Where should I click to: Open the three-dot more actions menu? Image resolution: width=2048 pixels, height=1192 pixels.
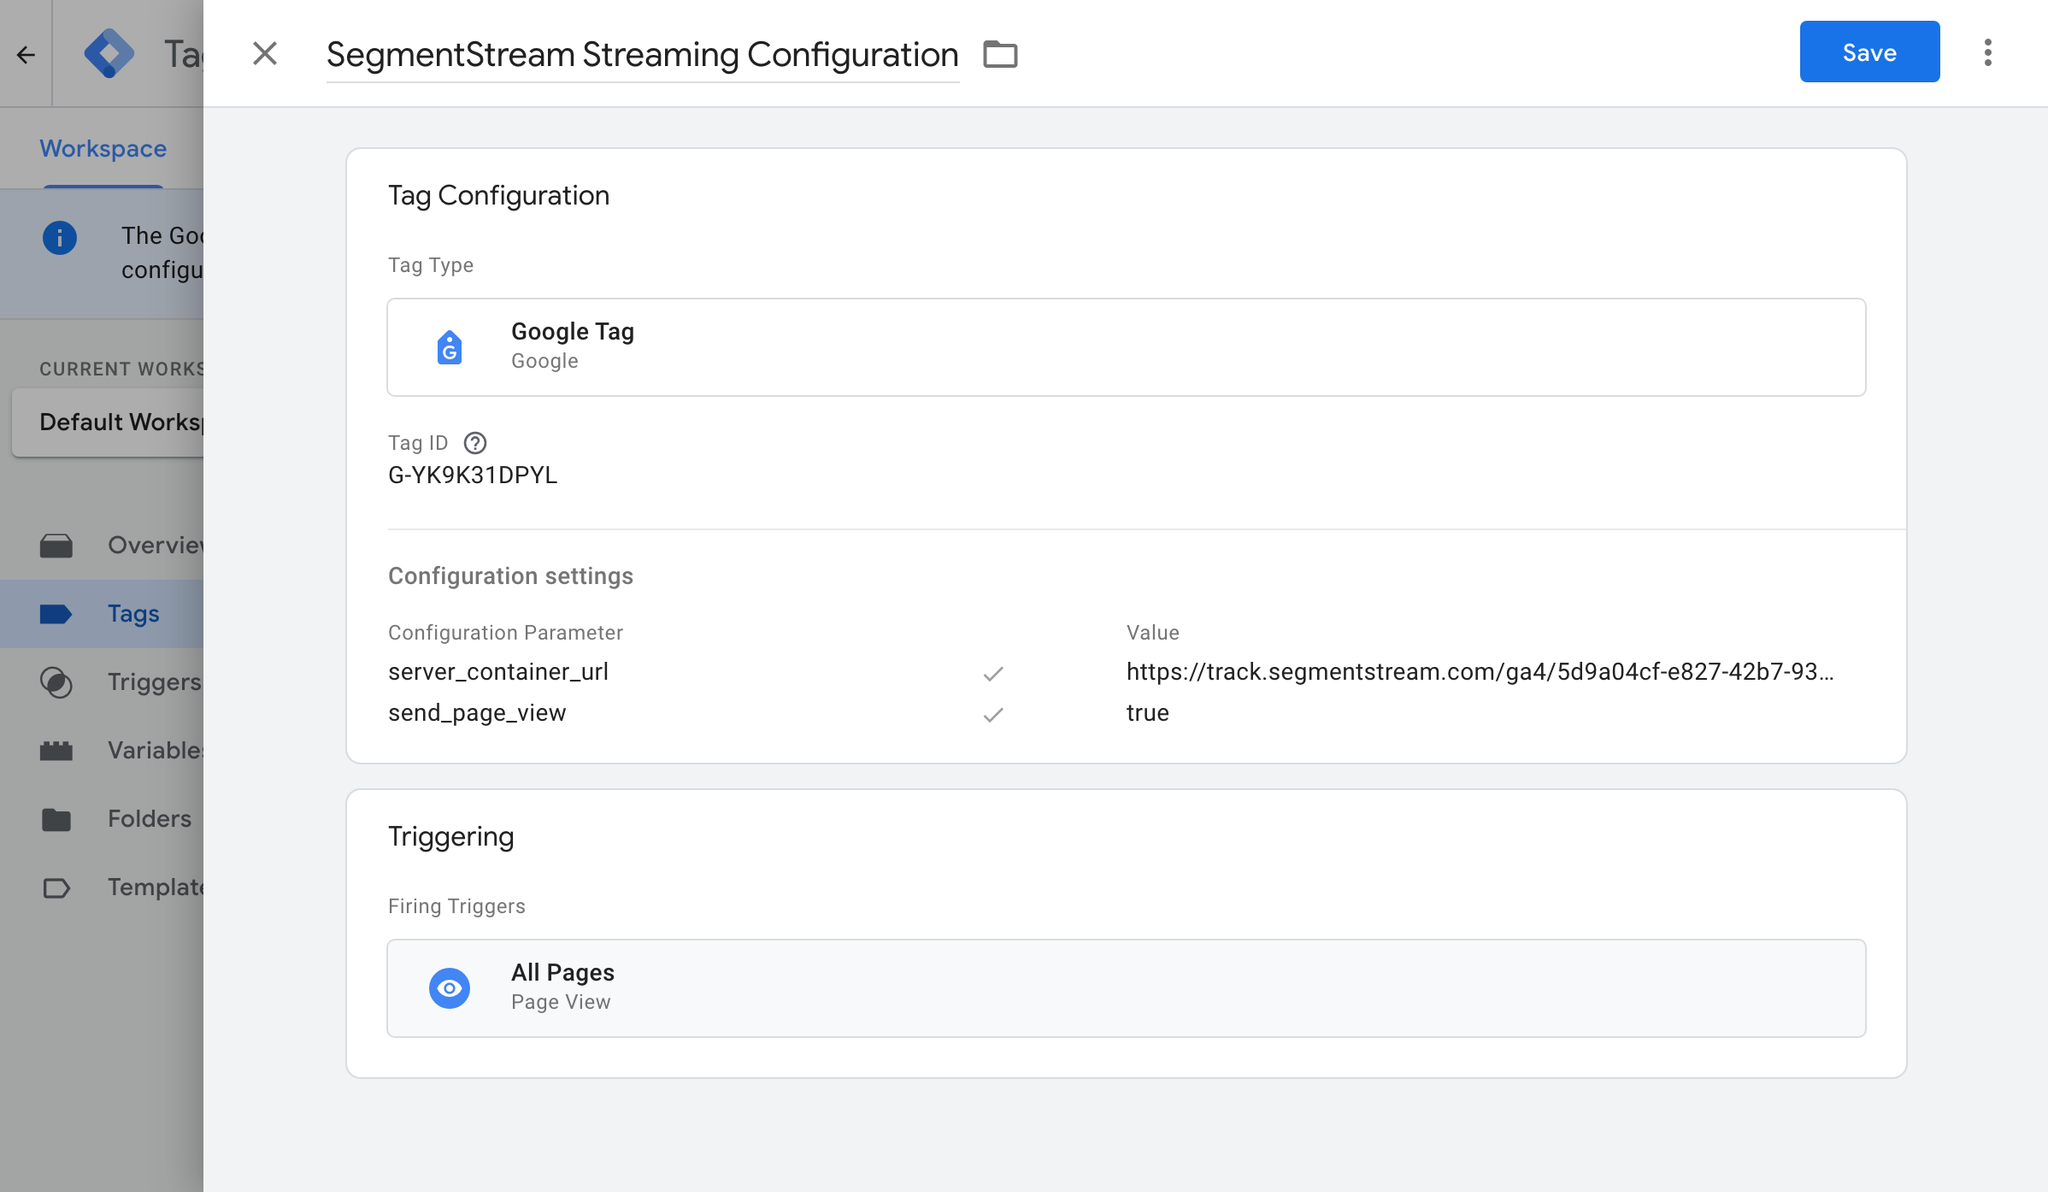pos(1988,53)
